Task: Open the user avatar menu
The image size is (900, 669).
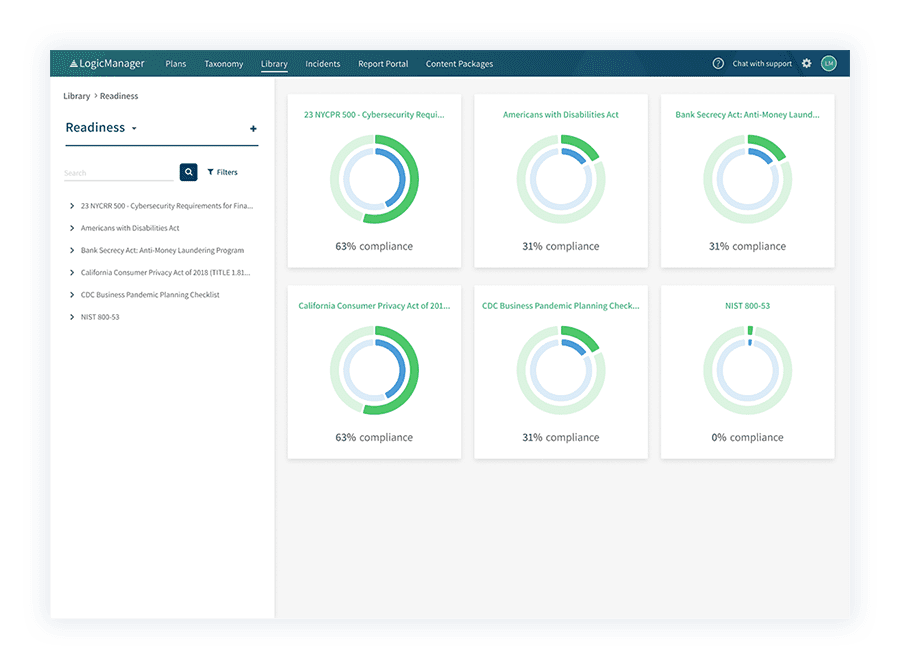Action: (x=829, y=64)
